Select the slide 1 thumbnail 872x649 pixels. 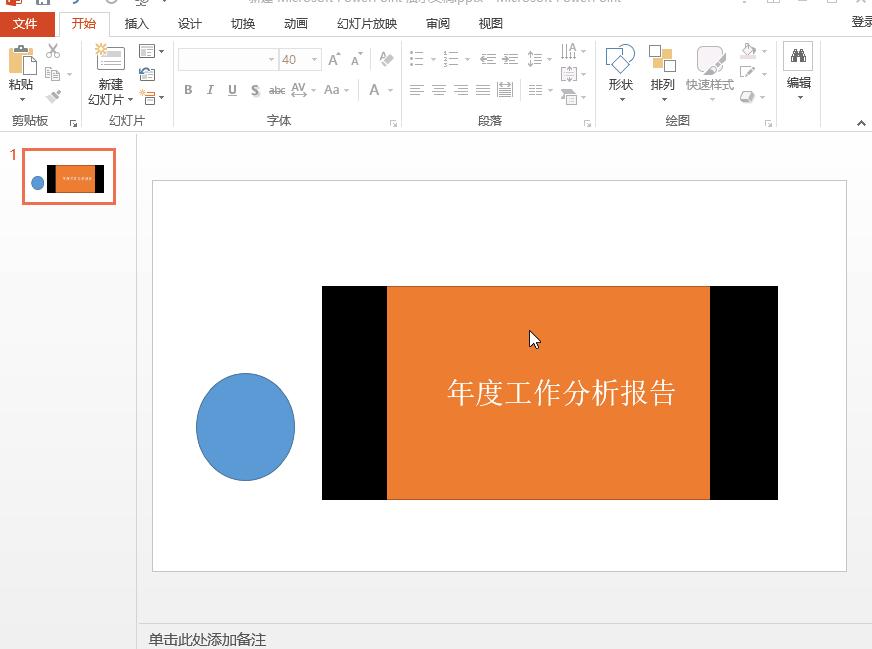[68, 176]
